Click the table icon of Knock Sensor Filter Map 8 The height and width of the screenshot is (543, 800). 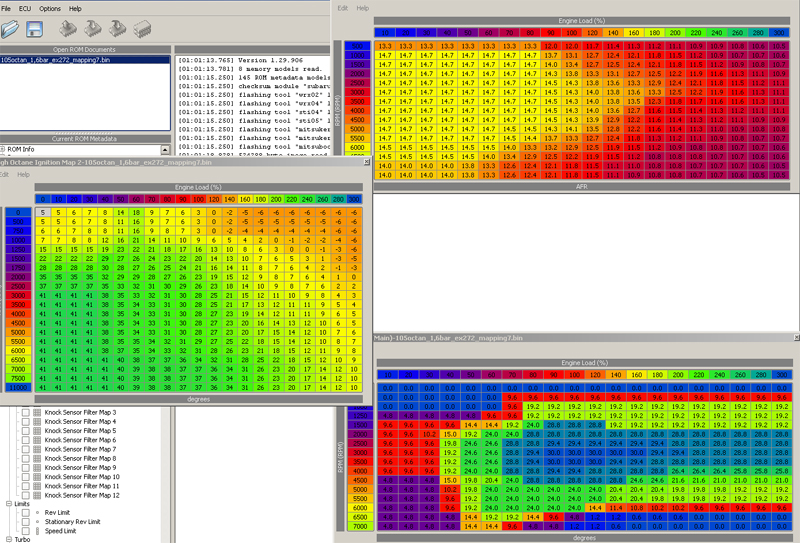coord(37,458)
